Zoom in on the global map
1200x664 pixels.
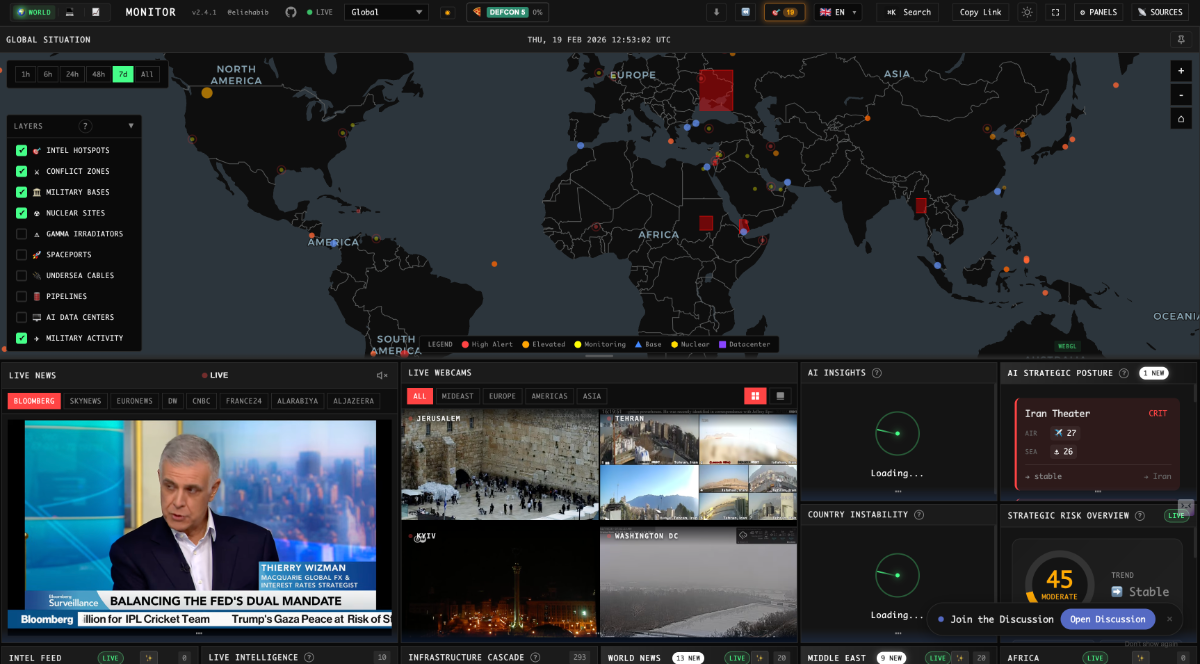click(x=1181, y=71)
